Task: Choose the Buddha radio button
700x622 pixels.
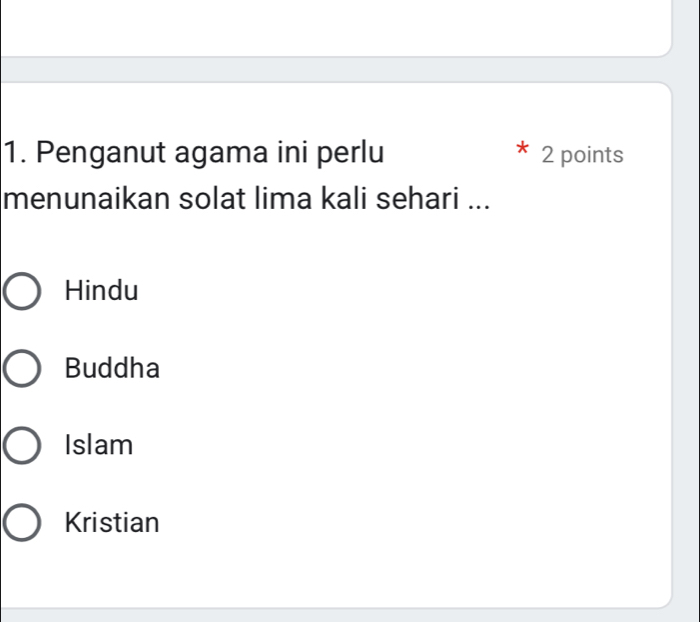Action: 22,369
